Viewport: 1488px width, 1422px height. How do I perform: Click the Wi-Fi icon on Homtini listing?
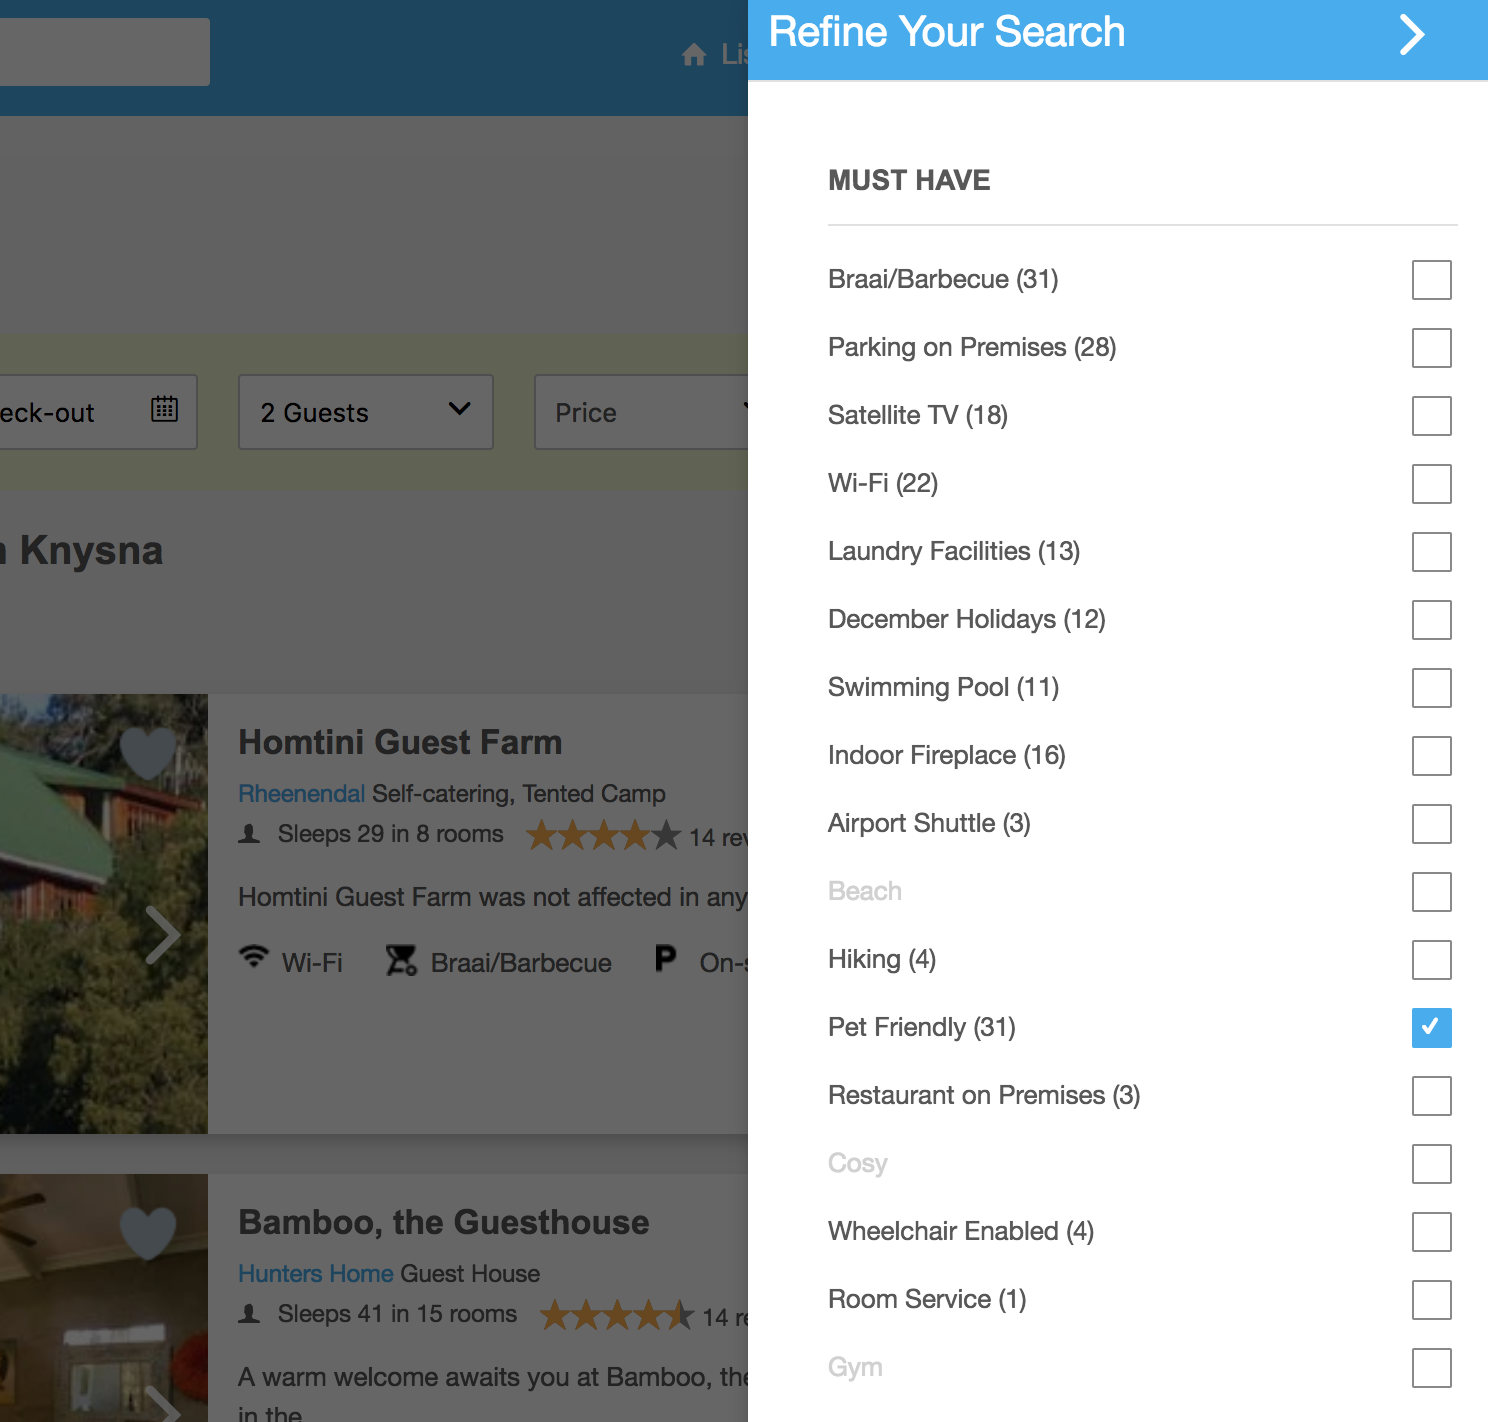(x=254, y=958)
